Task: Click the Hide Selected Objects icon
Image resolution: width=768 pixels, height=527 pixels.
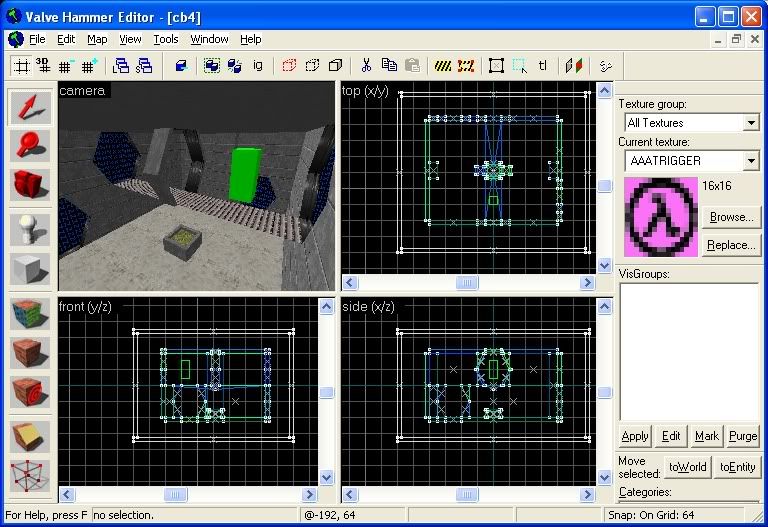Action: (x=289, y=66)
